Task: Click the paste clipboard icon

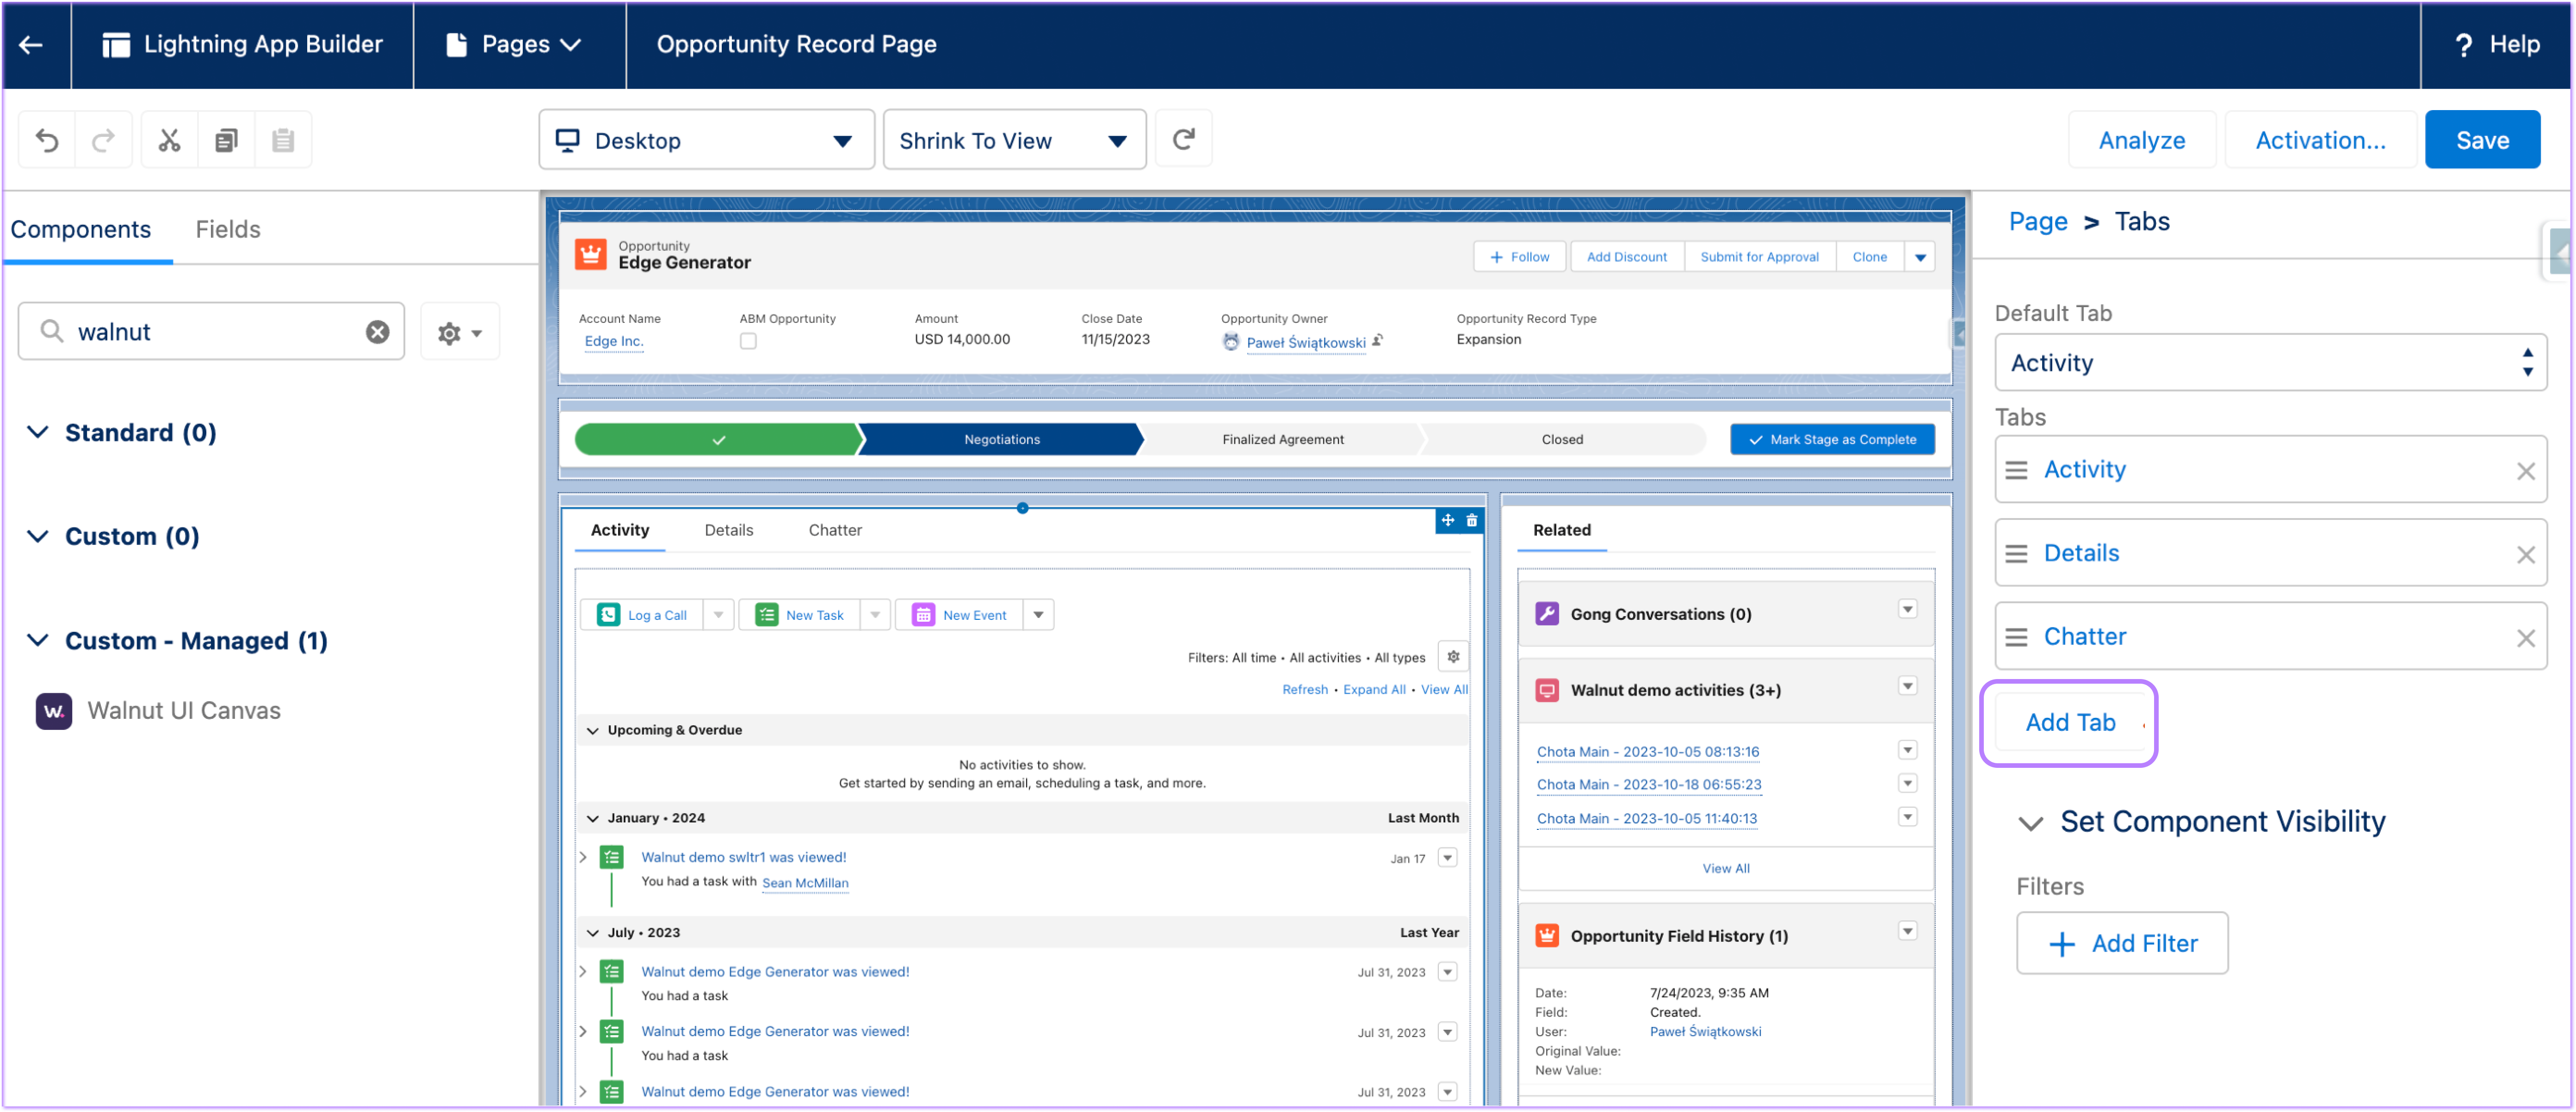Action: click(283, 140)
